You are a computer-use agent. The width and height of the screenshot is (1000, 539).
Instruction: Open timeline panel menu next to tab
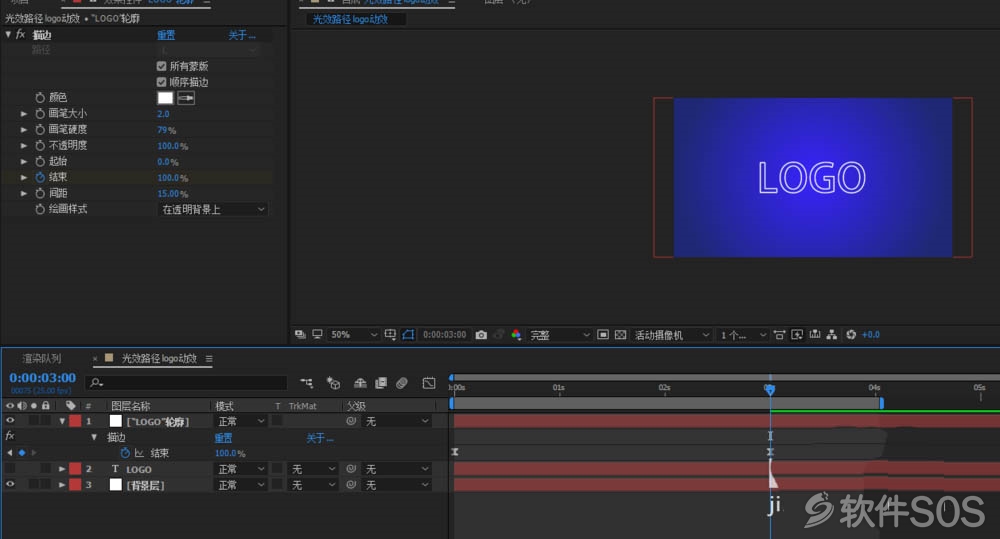pyautogui.click(x=209, y=358)
